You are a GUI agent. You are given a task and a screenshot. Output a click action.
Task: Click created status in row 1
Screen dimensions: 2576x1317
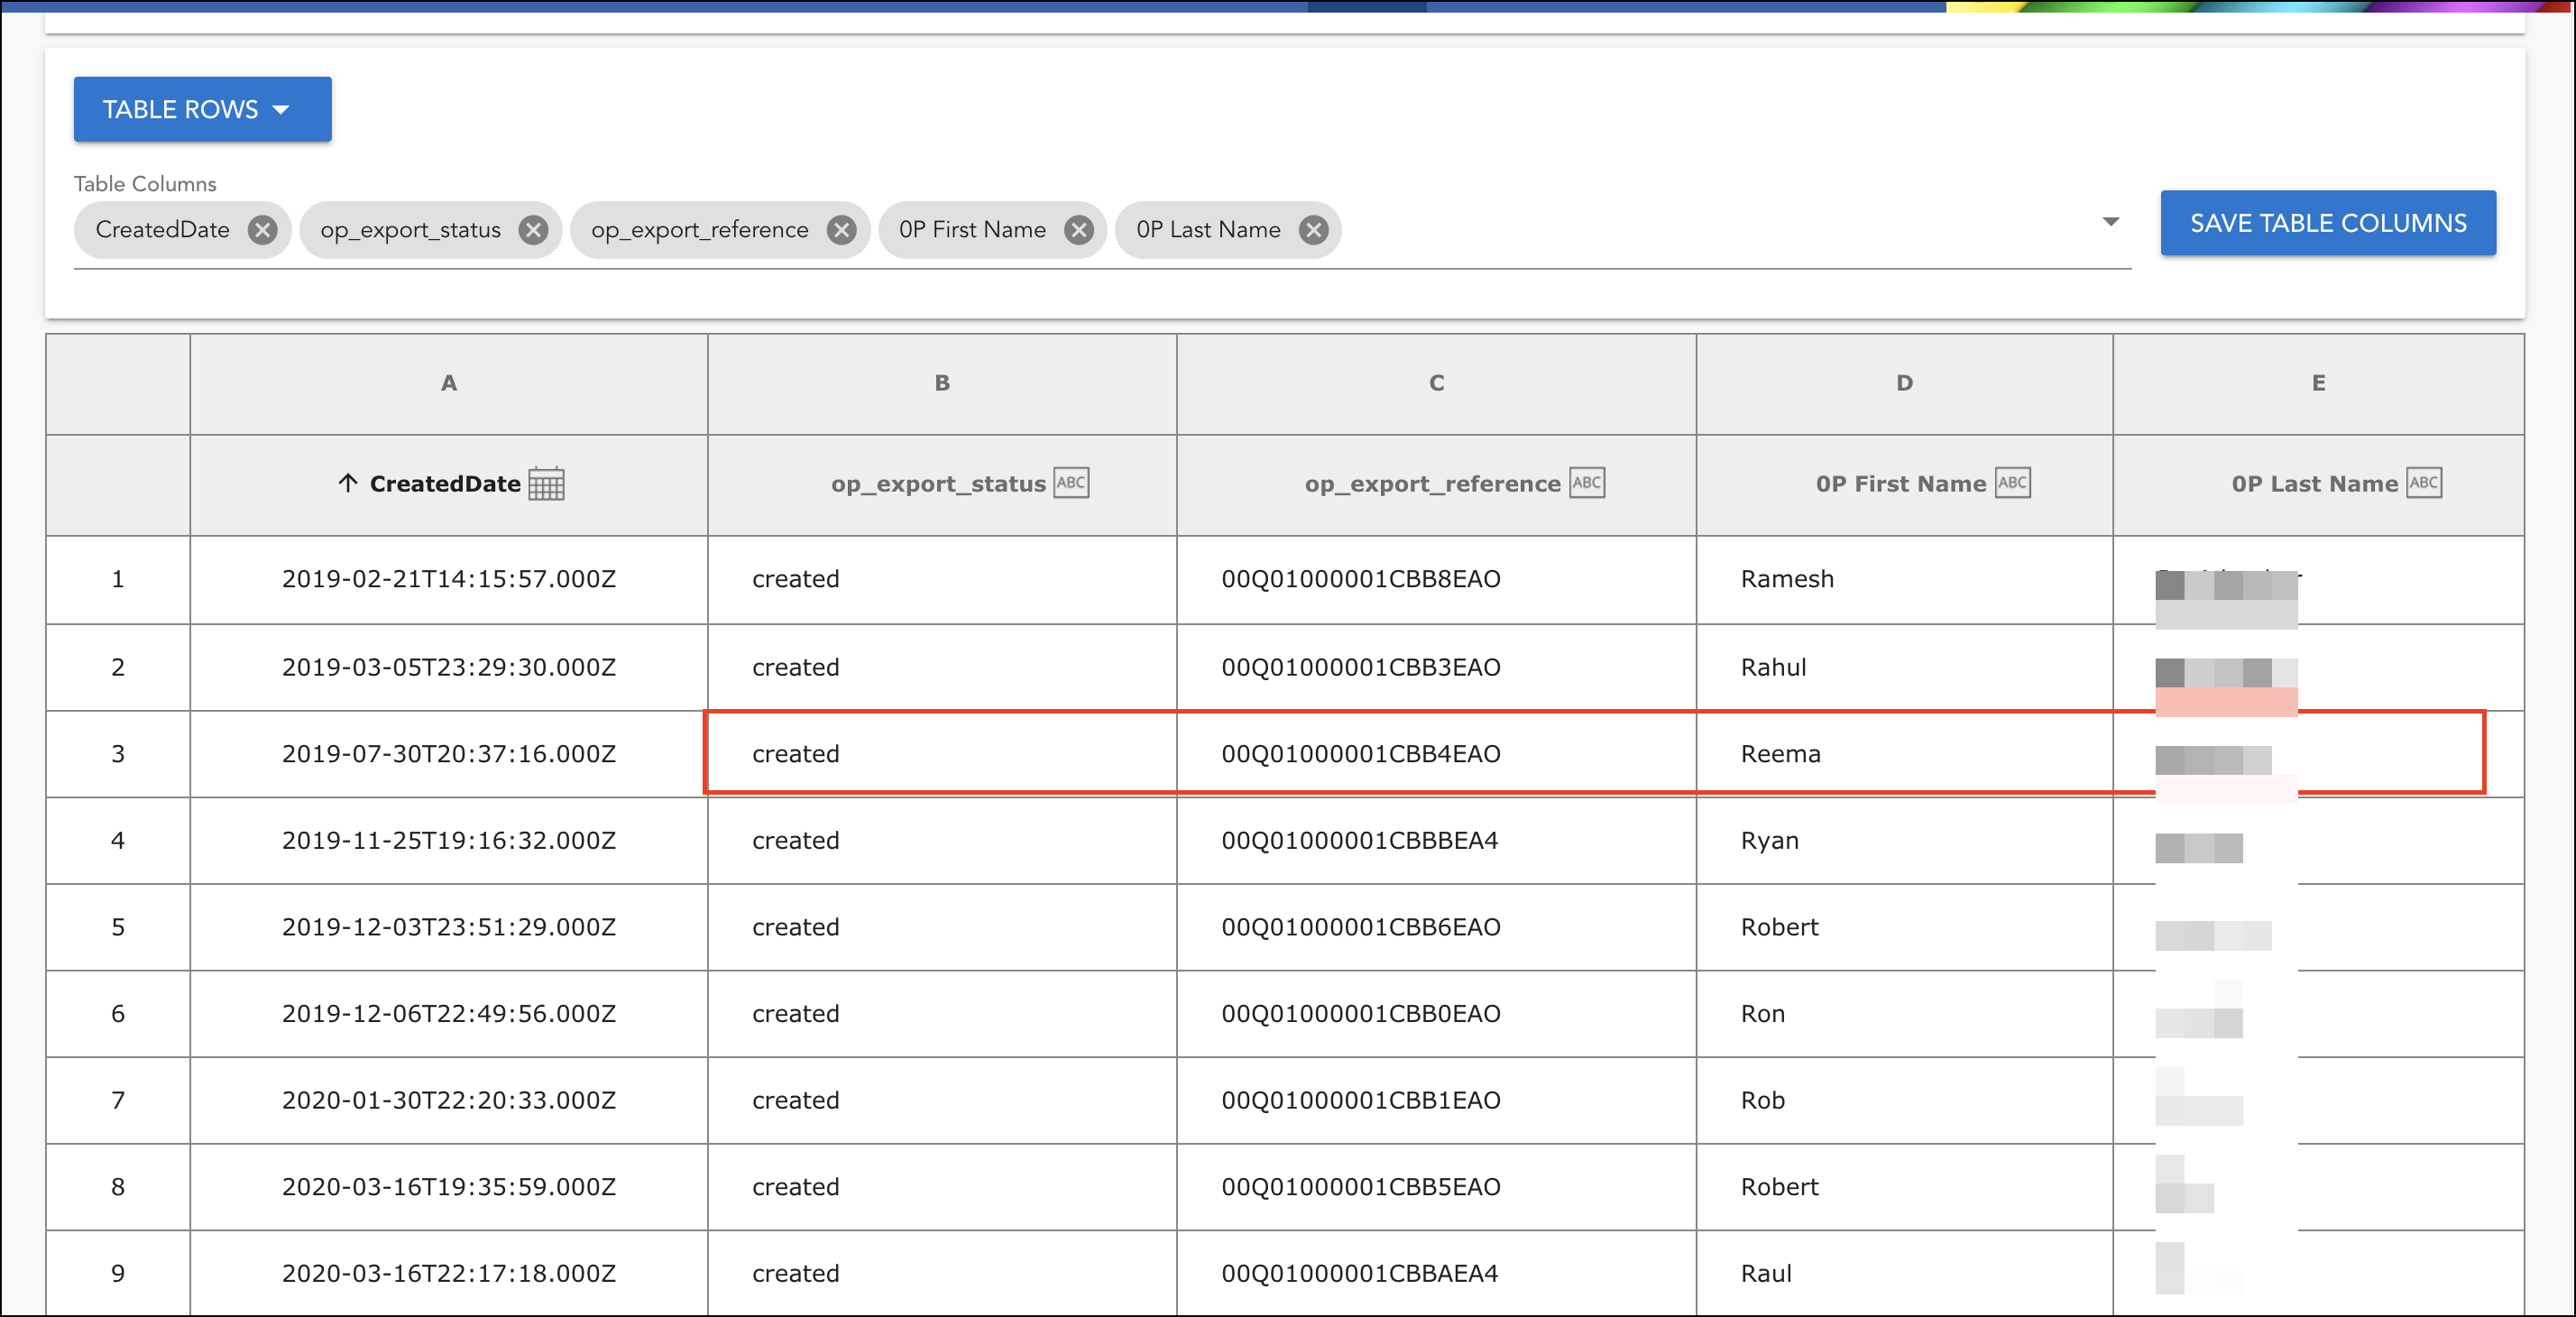click(796, 579)
